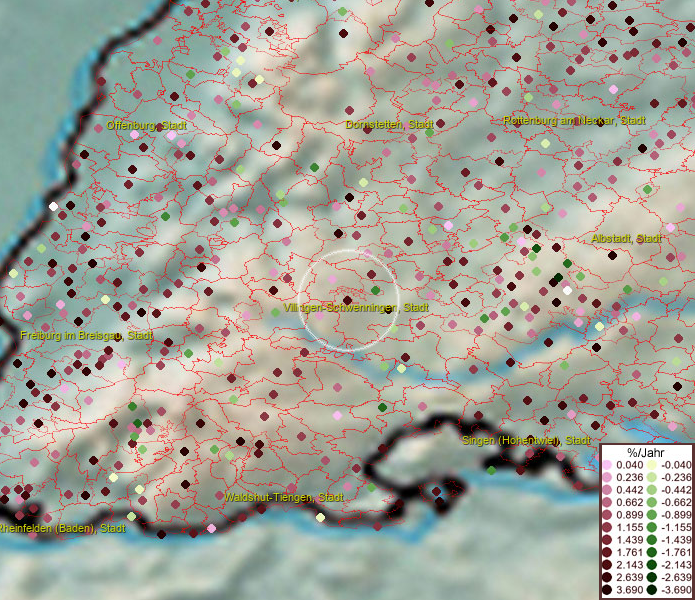The width and height of the screenshot is (695, 600).
Task: Click the dark data point inside white circle
Action: coord(347,299)
